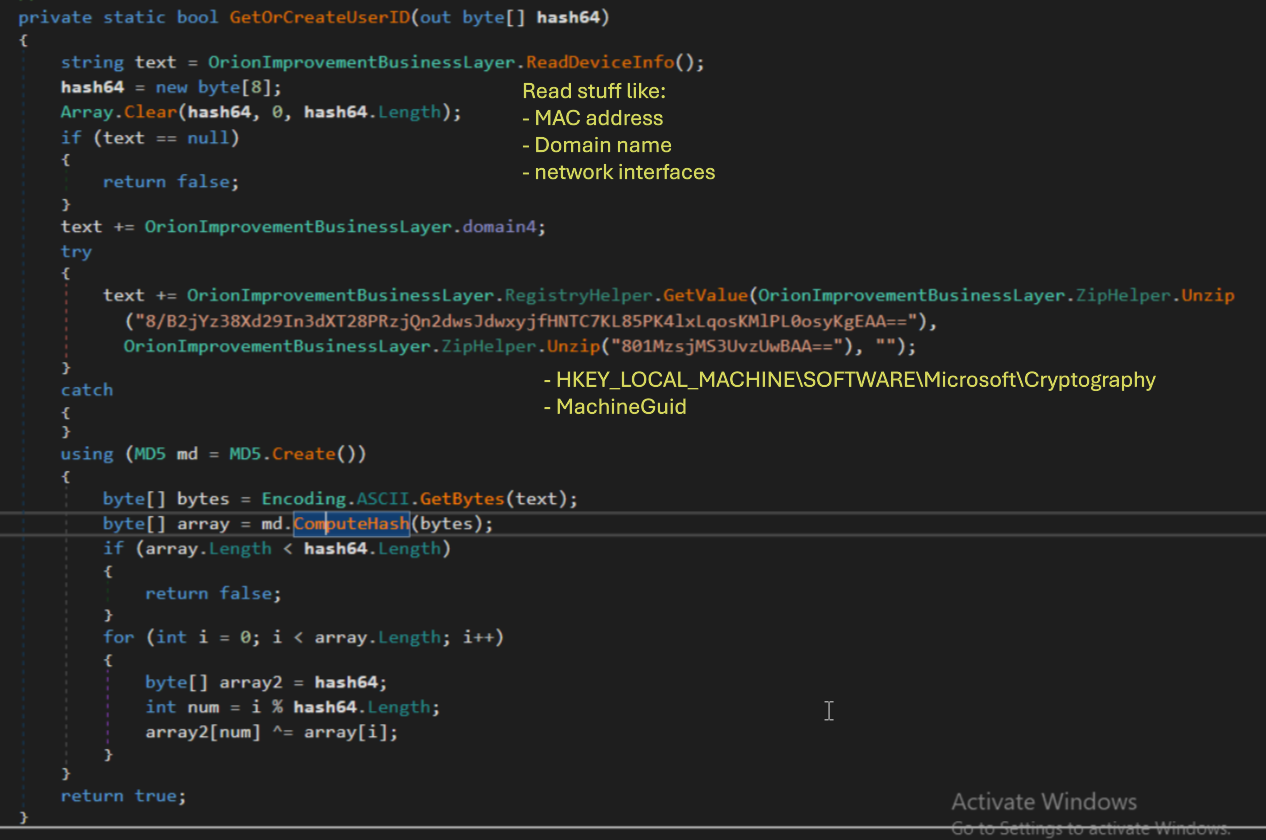Click the Clear method in Array.Clear
The width and height of the screenshot is (1266, 840).
(x=150, y=112)
